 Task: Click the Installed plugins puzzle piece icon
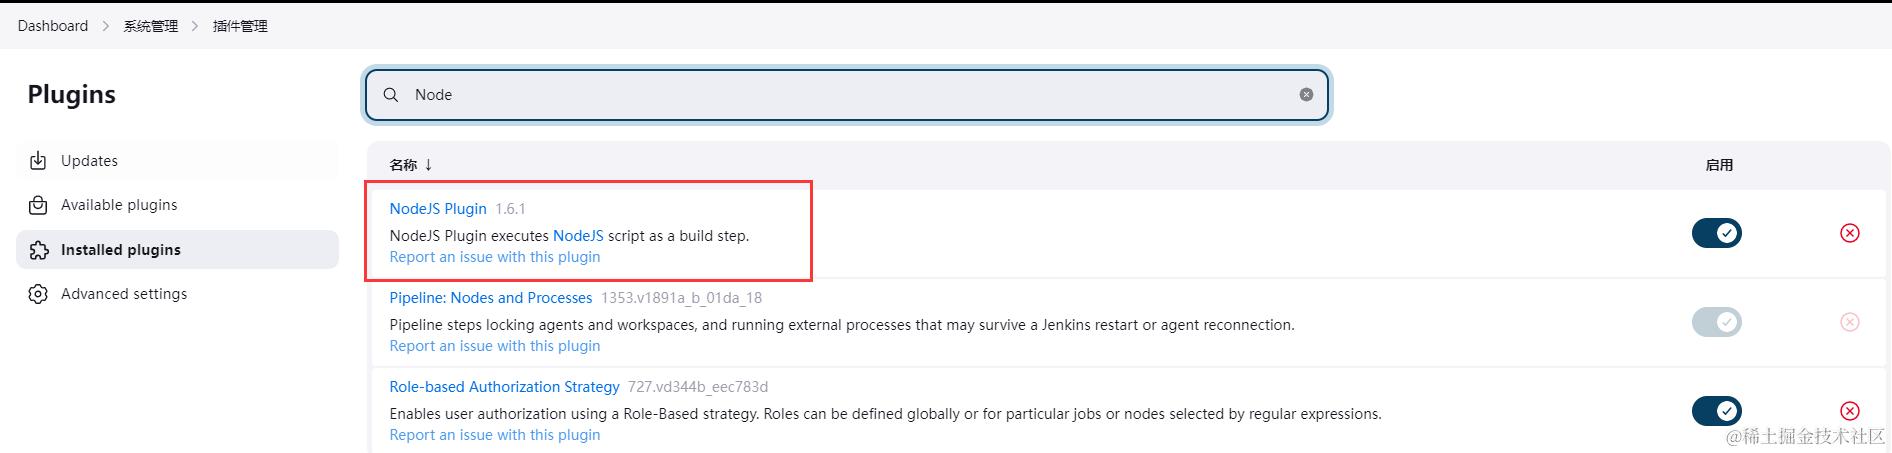38,250
